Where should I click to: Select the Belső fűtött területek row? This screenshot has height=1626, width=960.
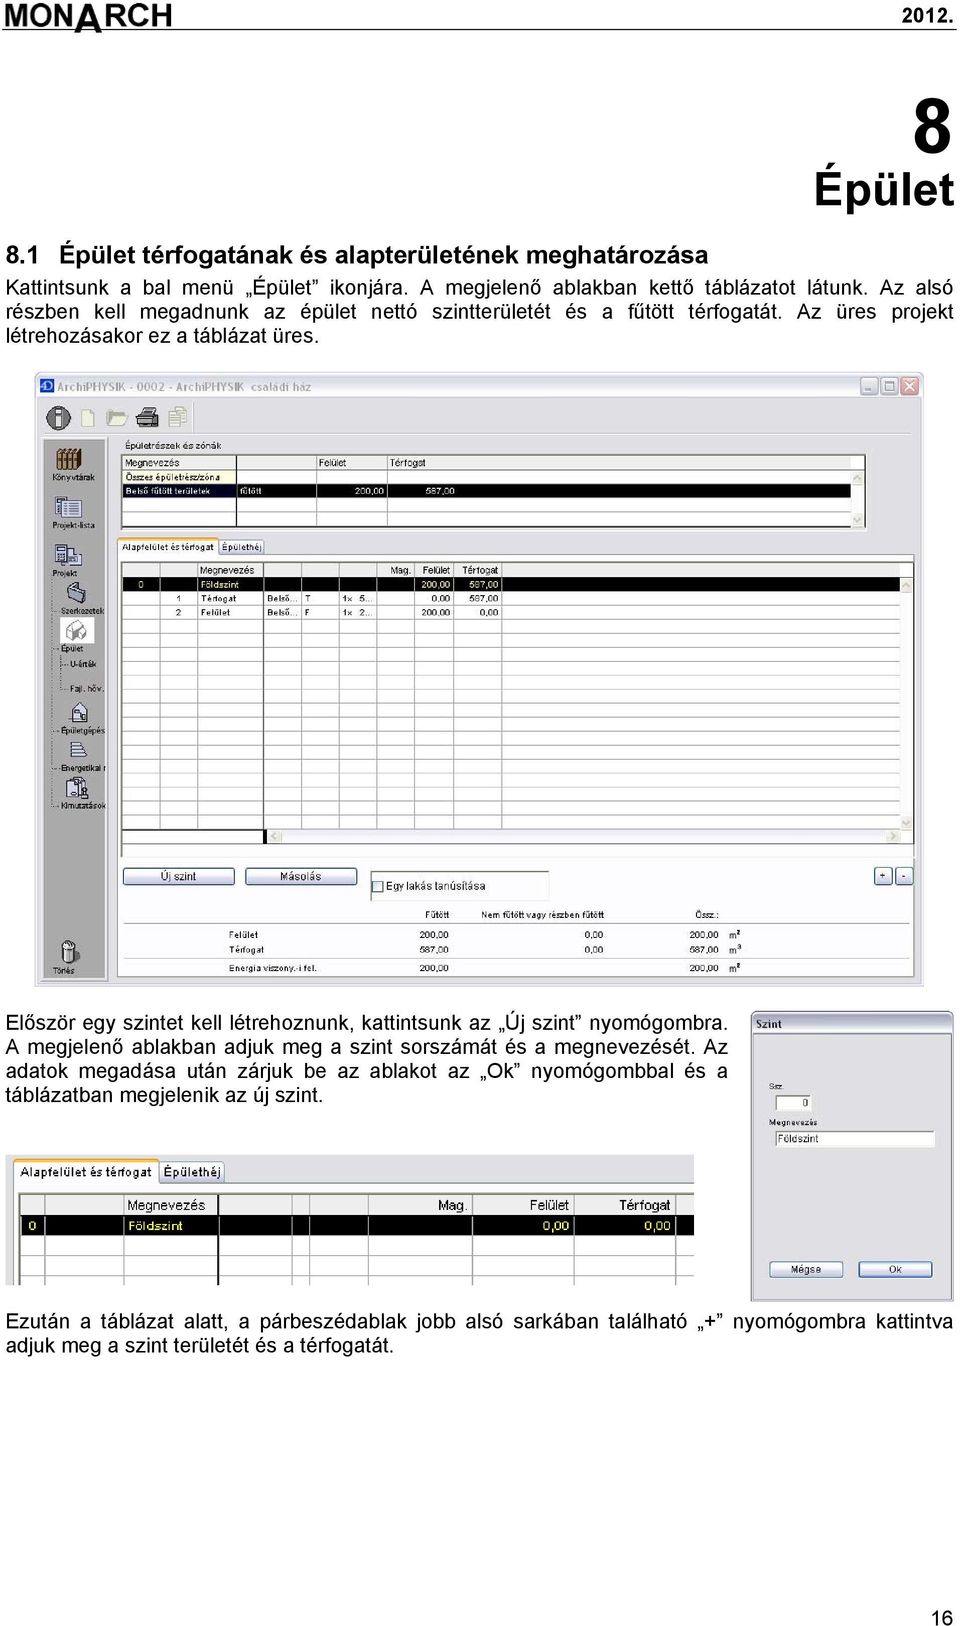coord(486,491)
